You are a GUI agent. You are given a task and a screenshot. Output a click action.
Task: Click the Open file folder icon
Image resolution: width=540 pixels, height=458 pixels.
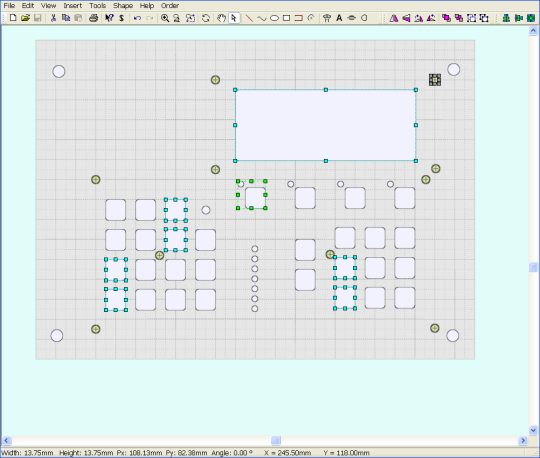25,18
